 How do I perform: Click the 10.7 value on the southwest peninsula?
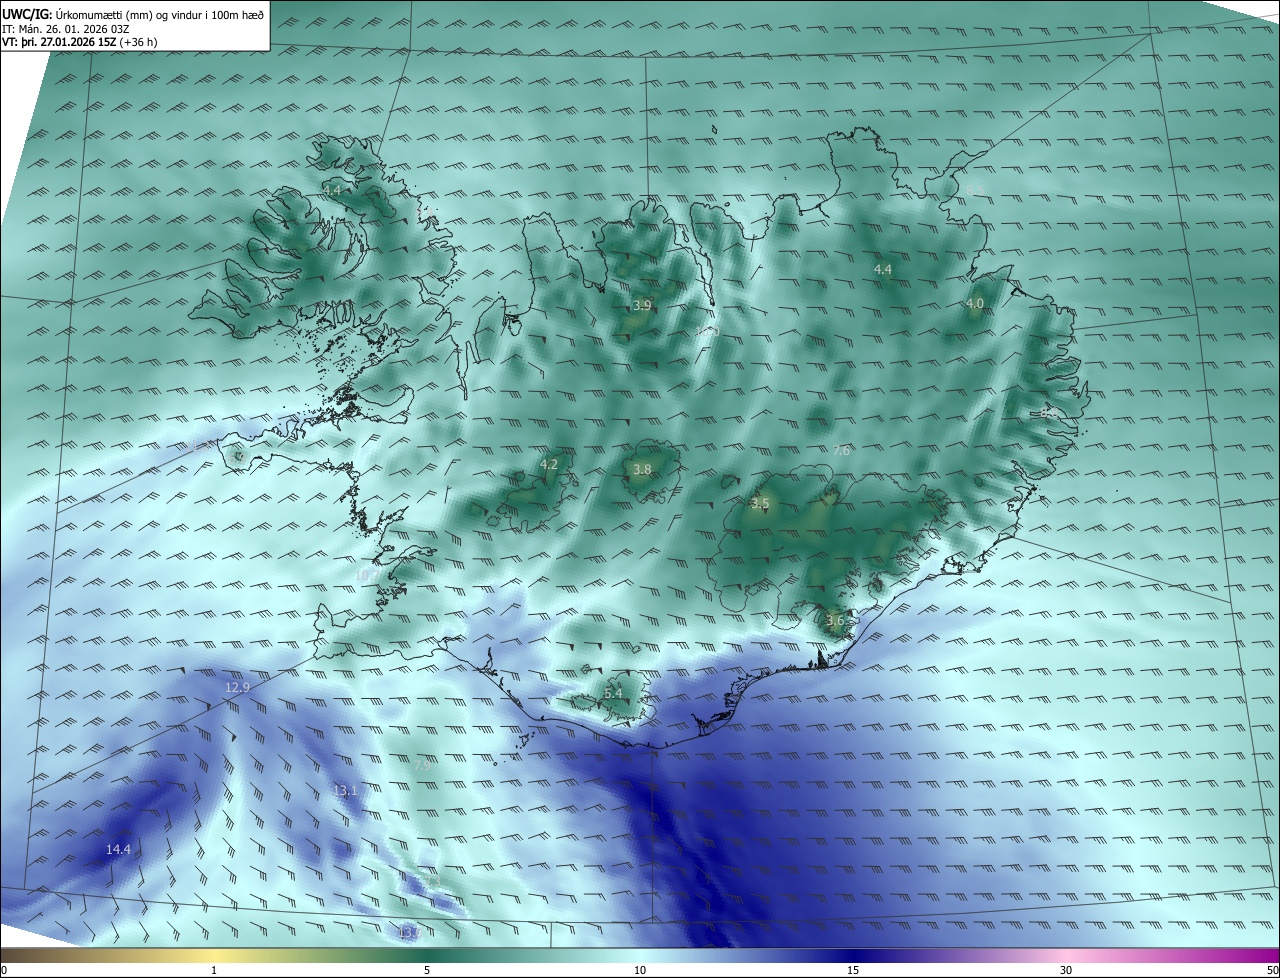[367, 576]
